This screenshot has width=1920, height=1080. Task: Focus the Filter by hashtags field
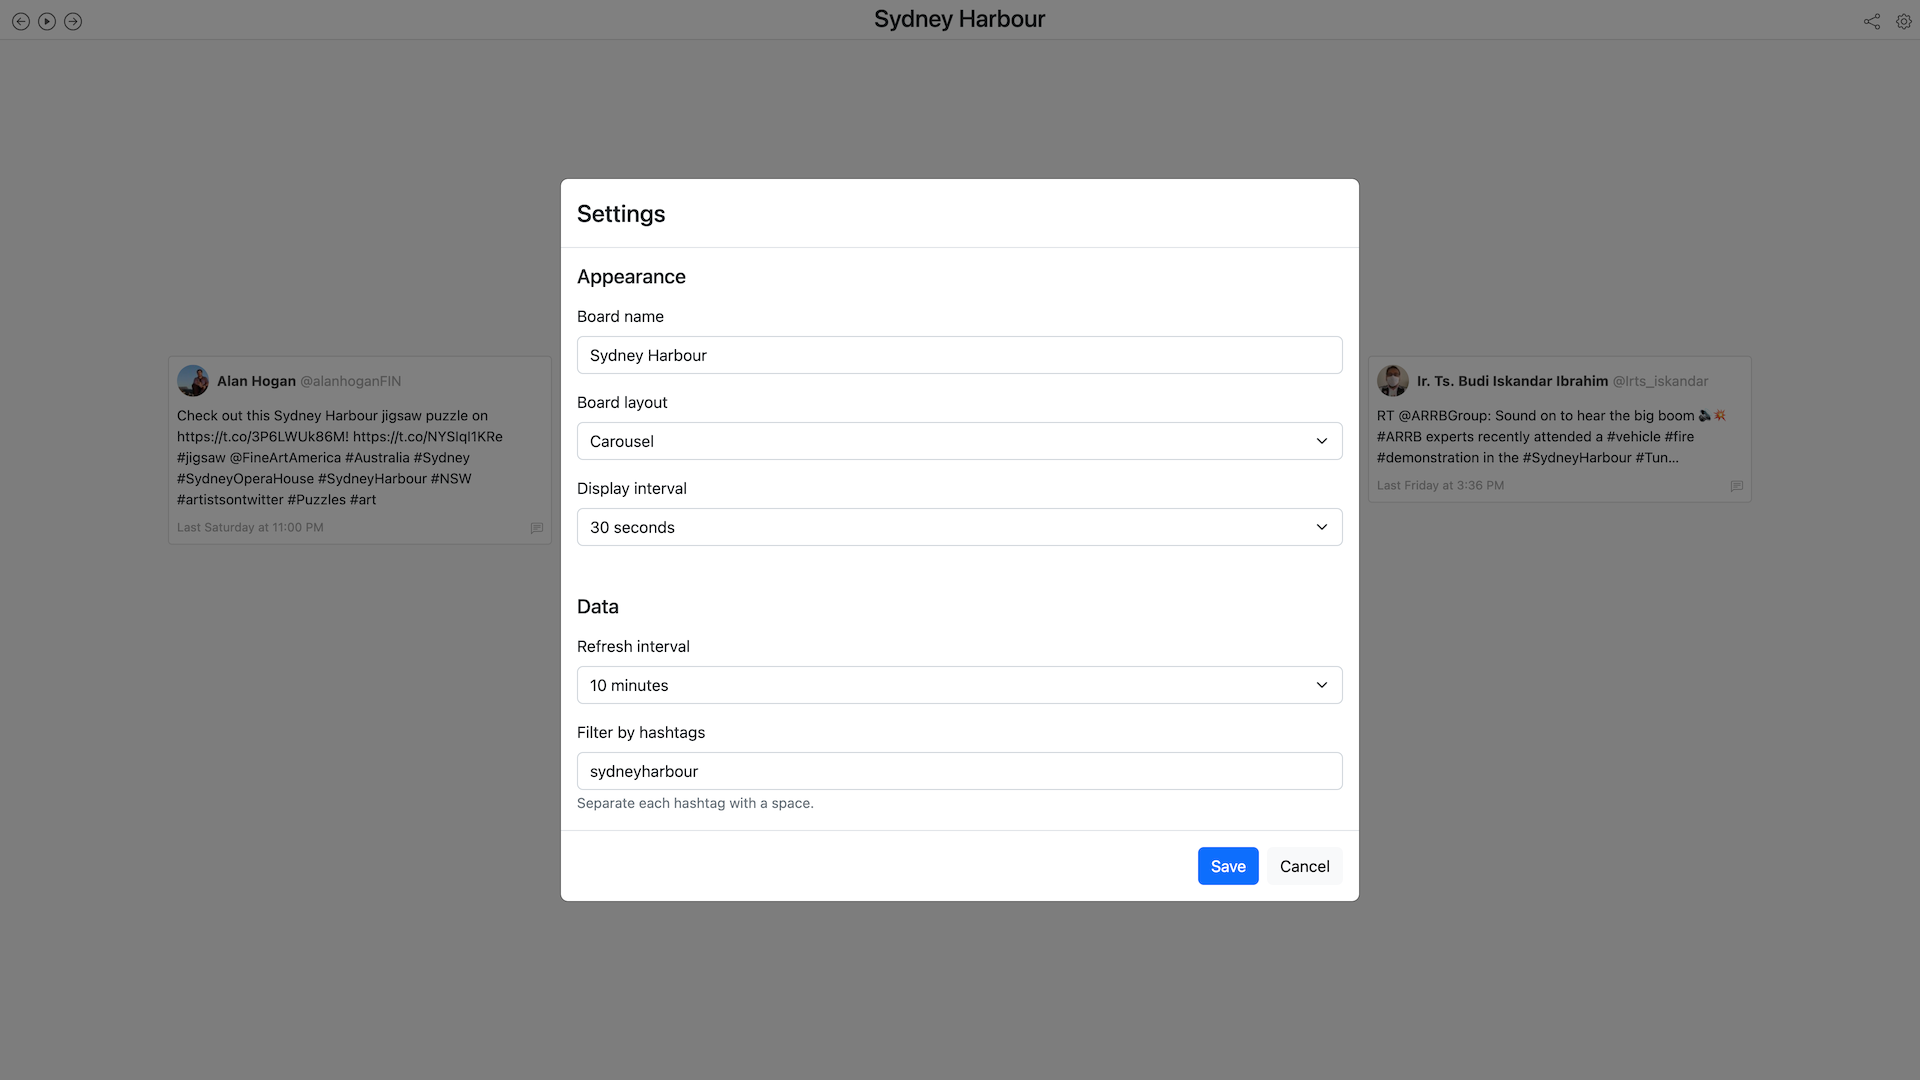coord(959,771)
